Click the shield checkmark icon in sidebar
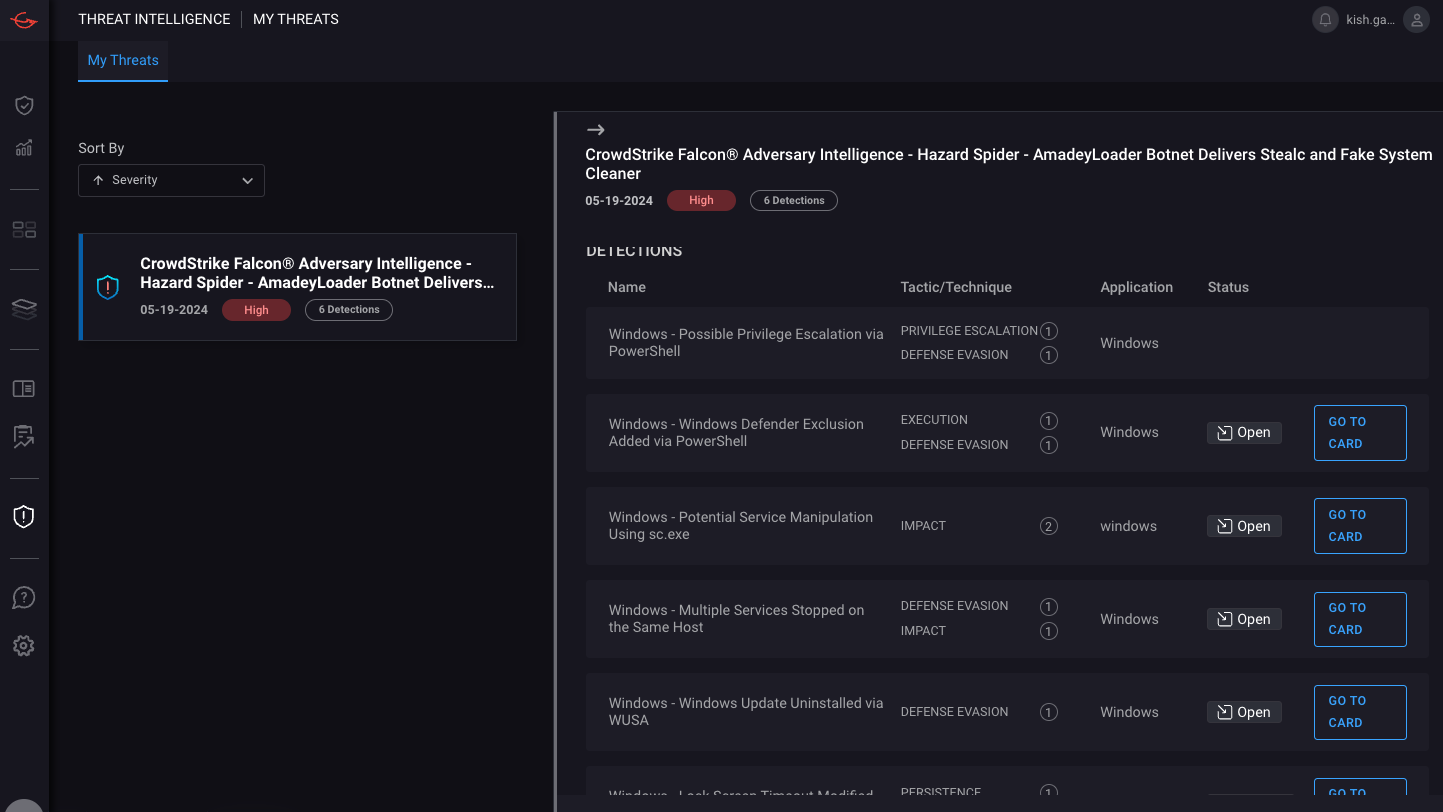Image resolution: width=1443 pixels, height=812 pixels. (24, 105)
